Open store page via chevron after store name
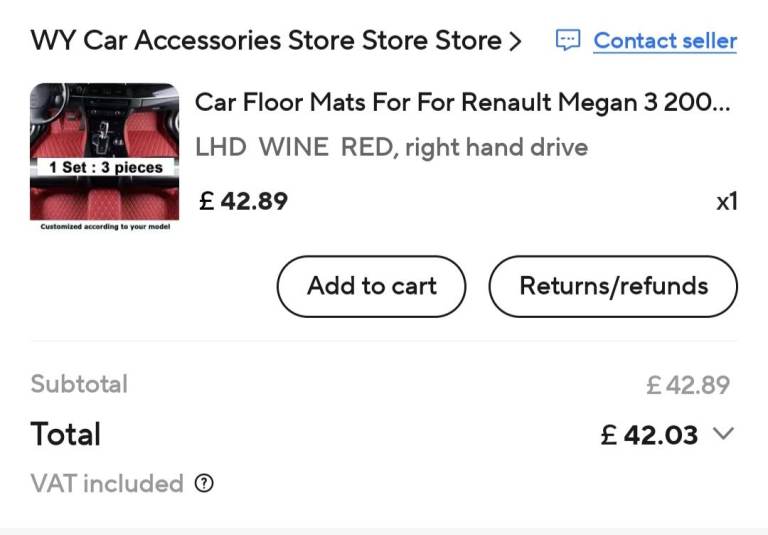The width and height of the screenshot is (768, 535). (515, 41)
